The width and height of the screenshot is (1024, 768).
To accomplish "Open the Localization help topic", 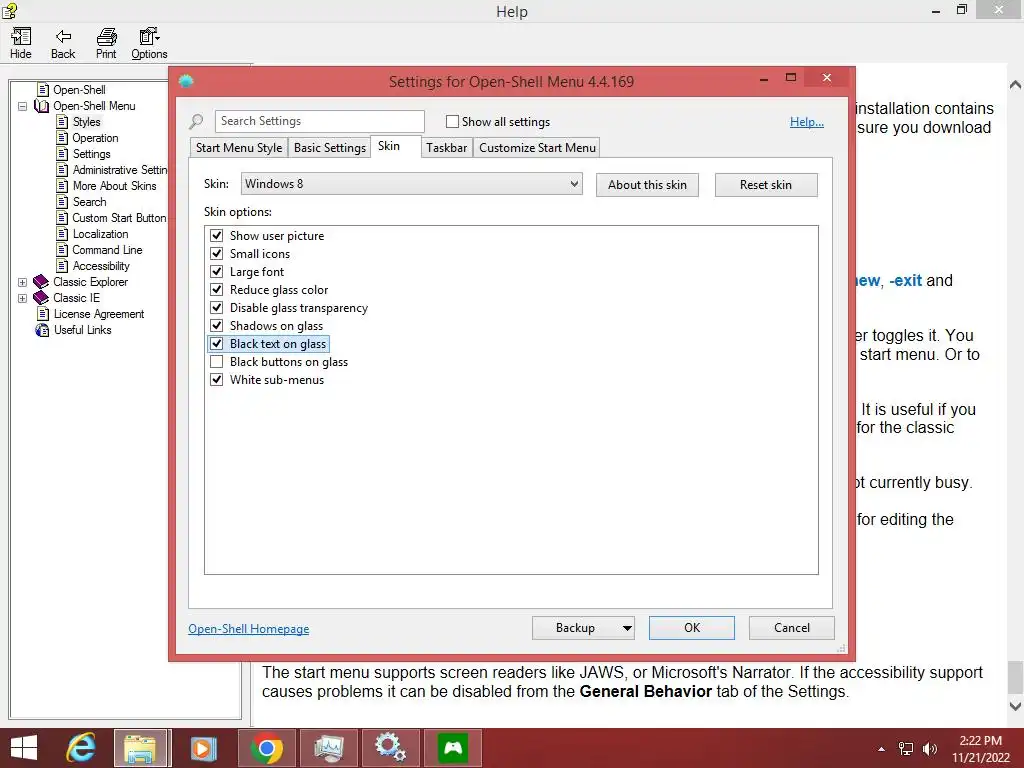I will (101, 234).
